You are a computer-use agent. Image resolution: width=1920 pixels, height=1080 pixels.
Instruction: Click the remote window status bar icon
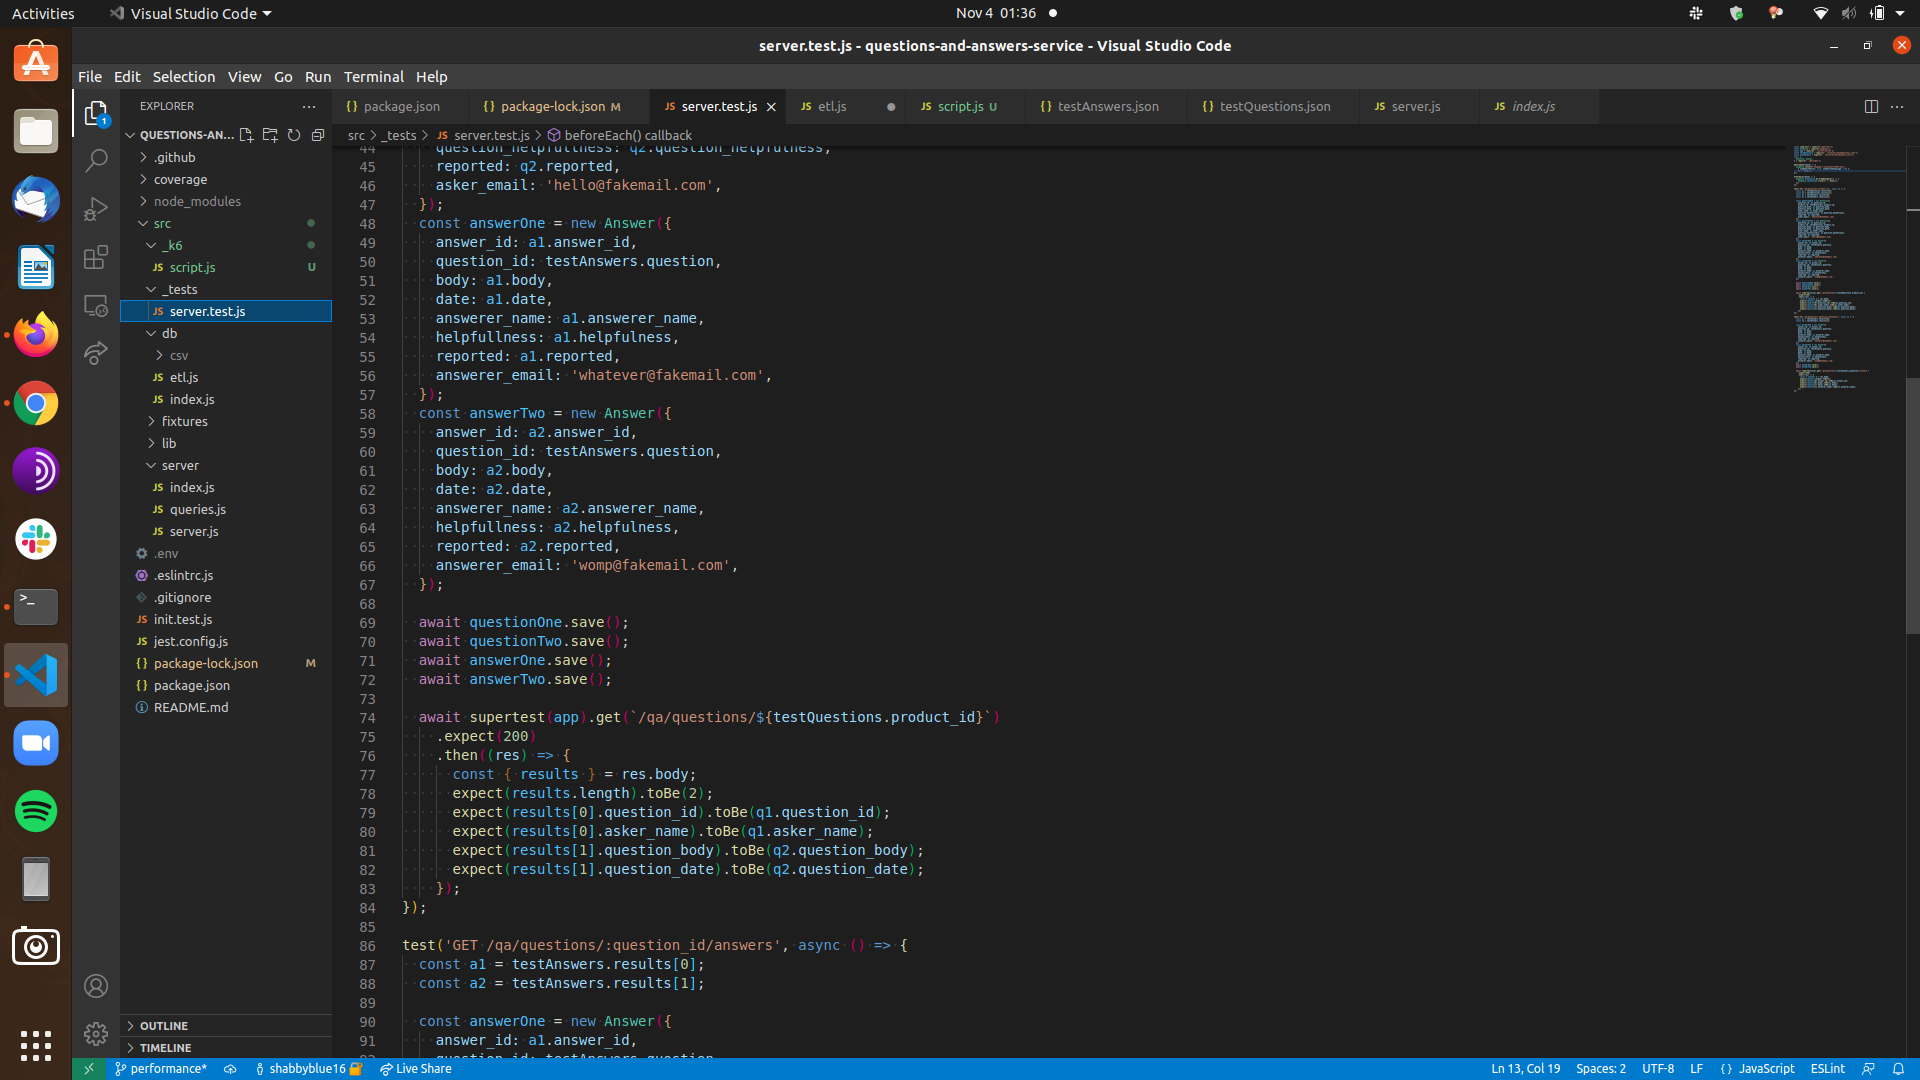click(89, 1069)
